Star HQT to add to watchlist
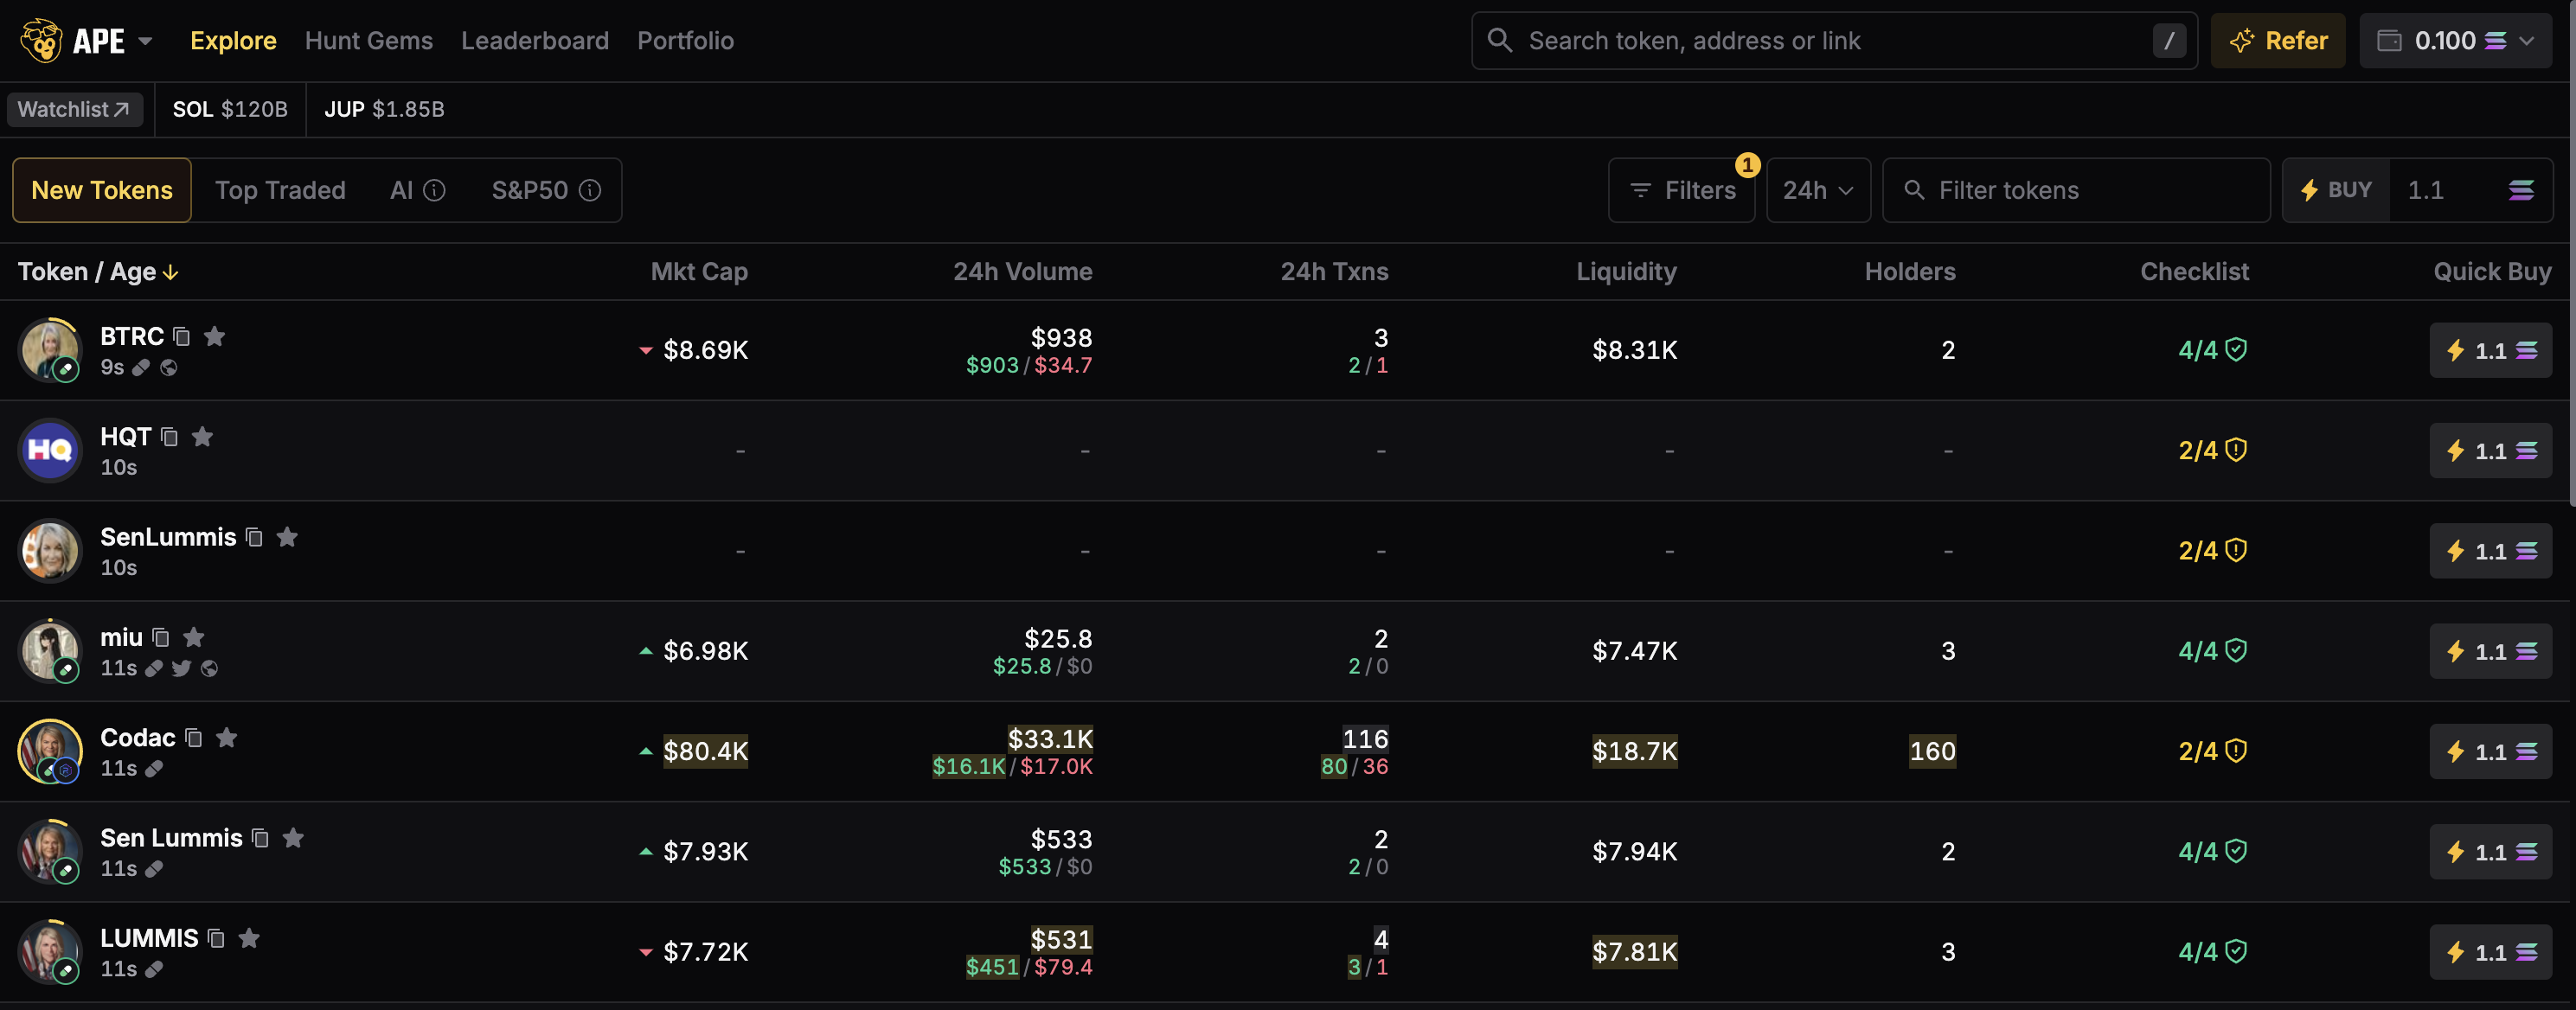 pyautogui.click(x=202, y=436)
